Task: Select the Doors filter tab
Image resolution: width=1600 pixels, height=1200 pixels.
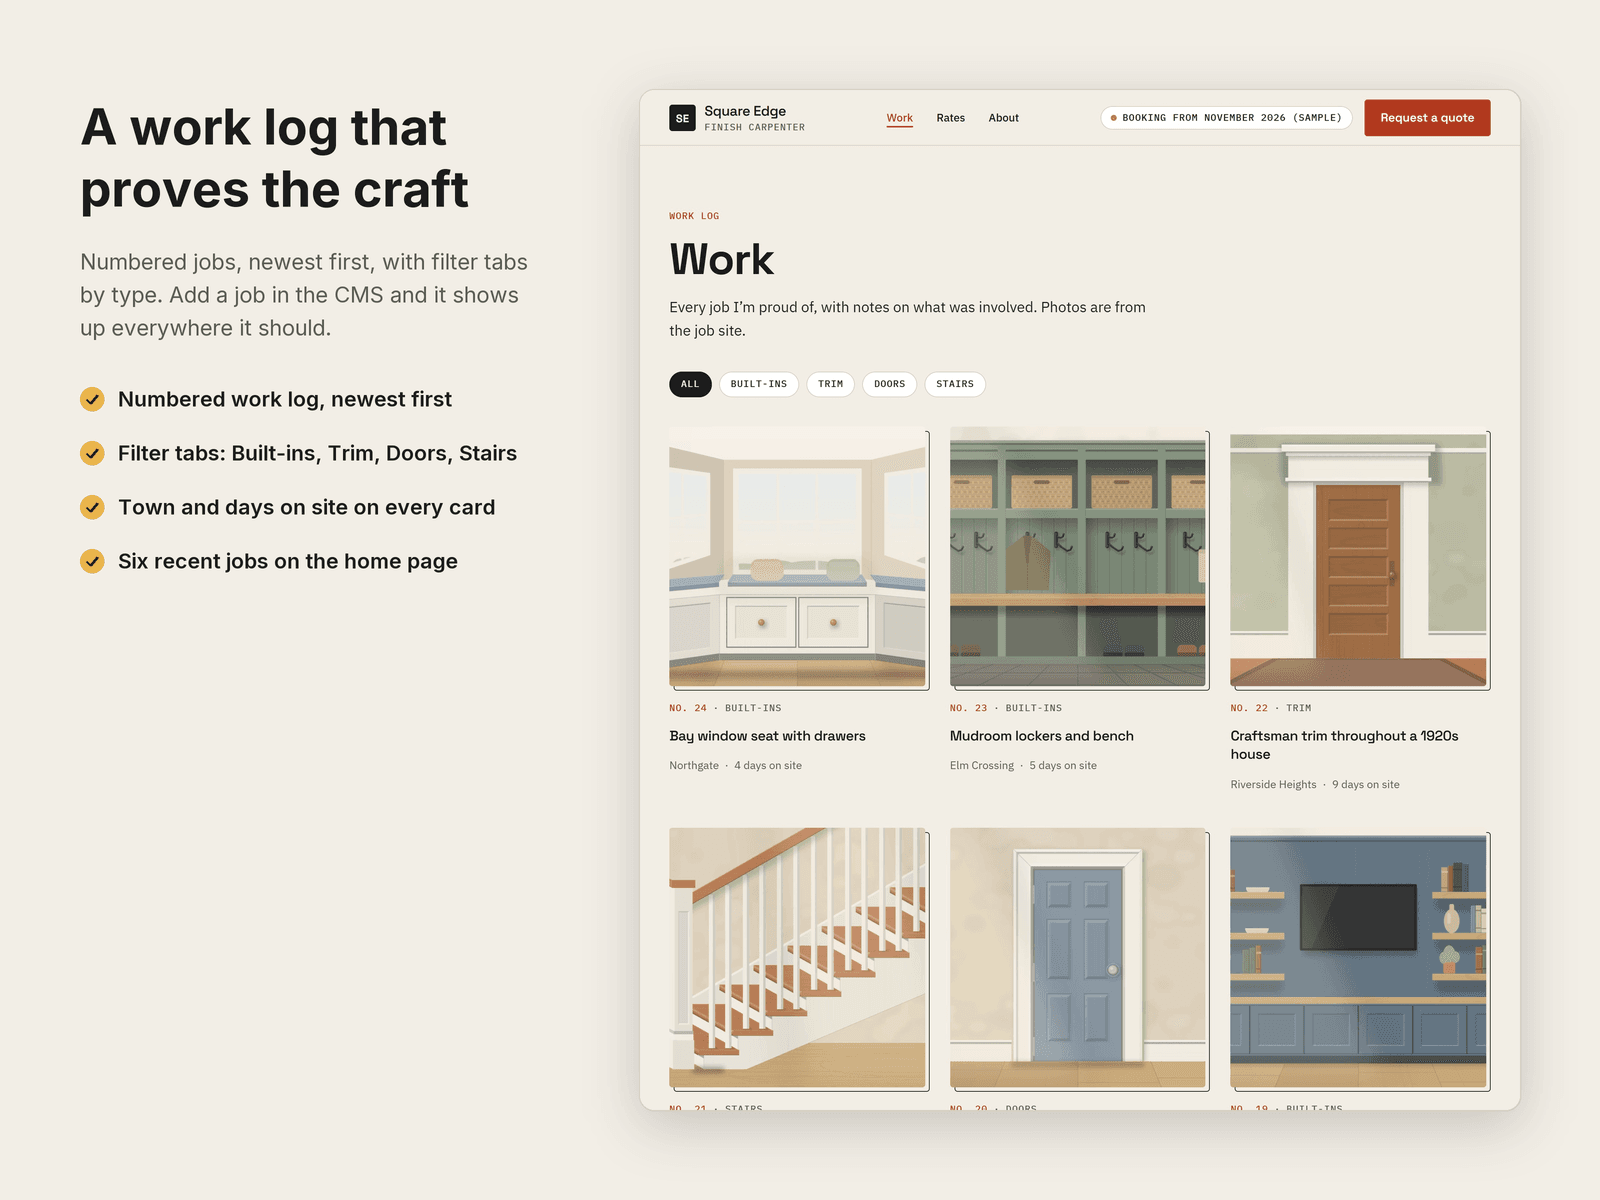Action: click(889, 384)
